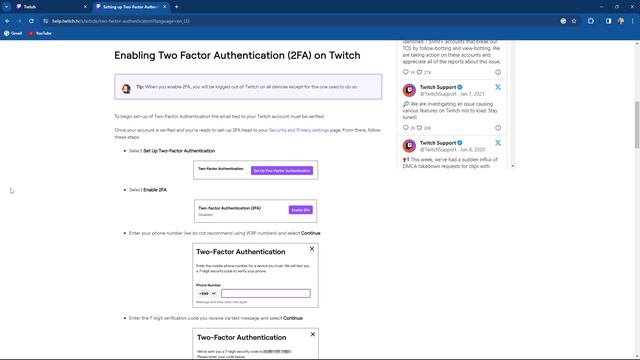The image size is (640, 360).
Task: Click the bold Continue text after phone number step
Action: pyautogui.click(x=311, y=233)
